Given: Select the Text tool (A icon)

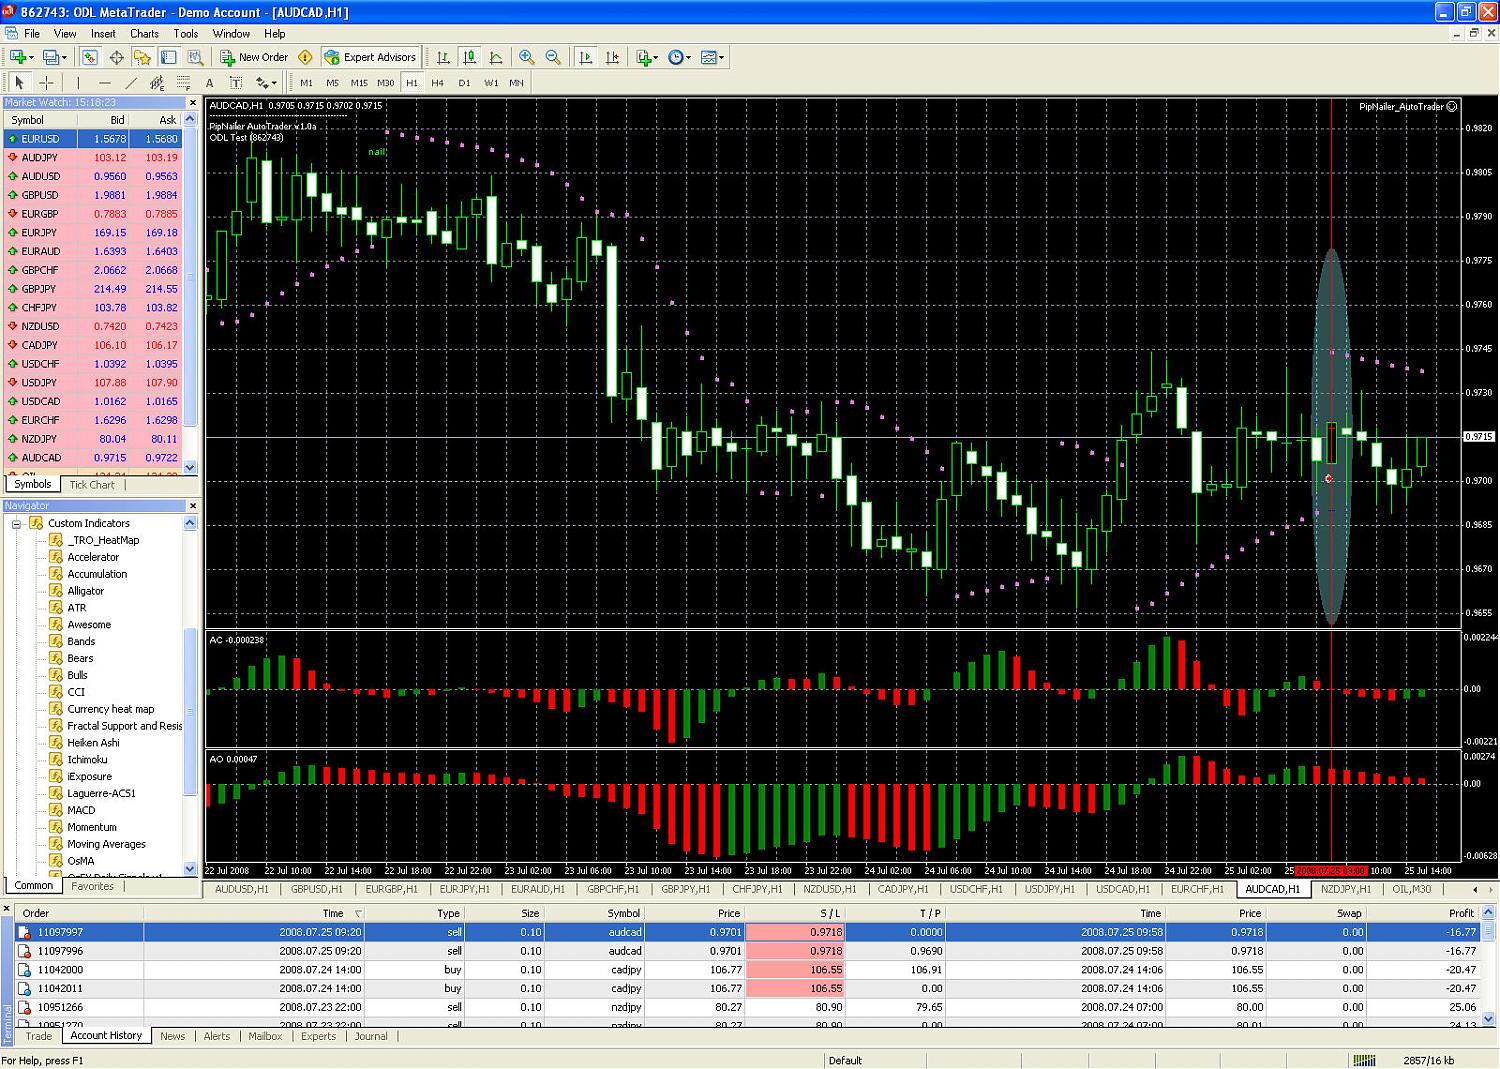Looking at the screenshot, I should [209, 82].
